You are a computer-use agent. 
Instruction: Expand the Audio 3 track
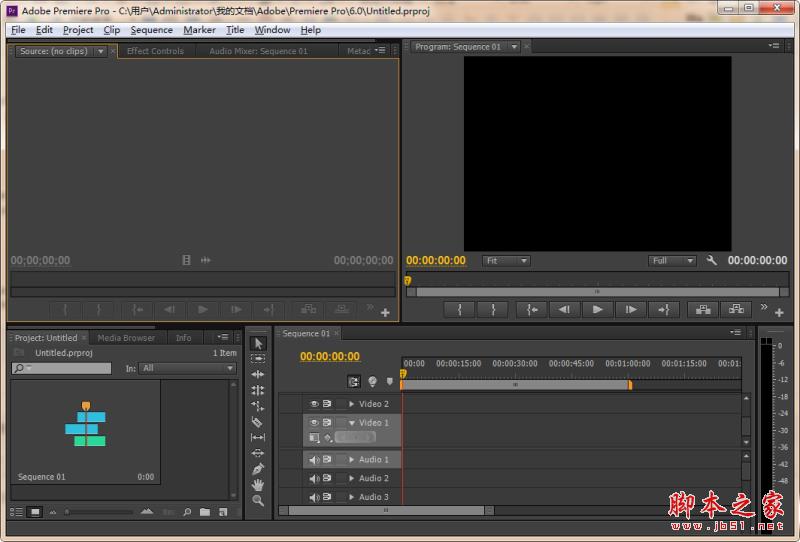pos(352,497)
